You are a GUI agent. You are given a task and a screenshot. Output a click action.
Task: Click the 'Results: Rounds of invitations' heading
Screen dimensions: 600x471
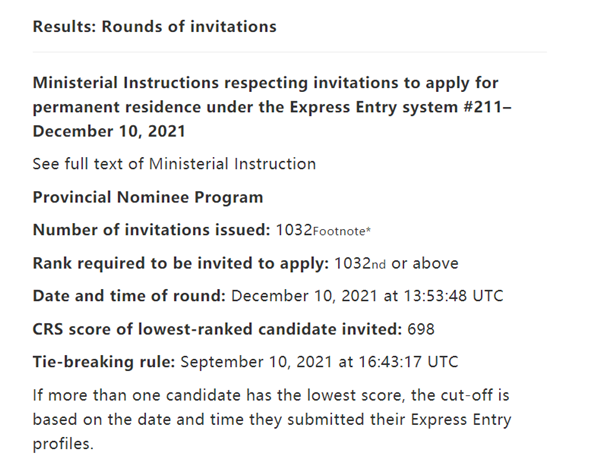[x=155, y=27]
